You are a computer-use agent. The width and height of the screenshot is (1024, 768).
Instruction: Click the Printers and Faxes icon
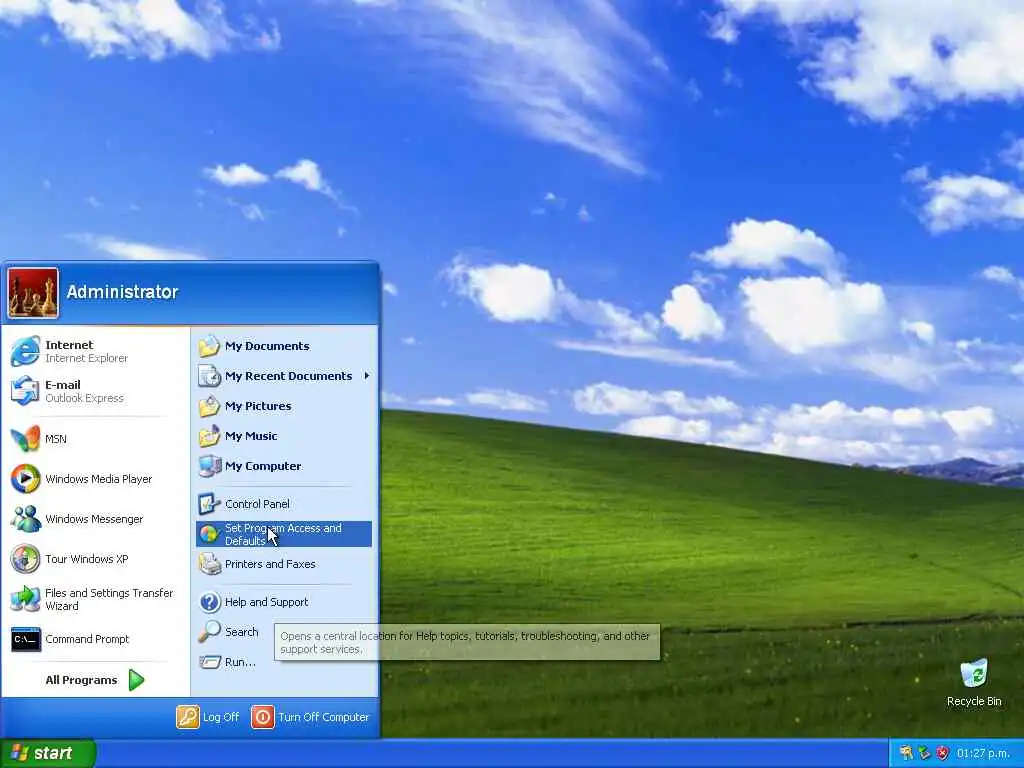click(x=209, y=564)
